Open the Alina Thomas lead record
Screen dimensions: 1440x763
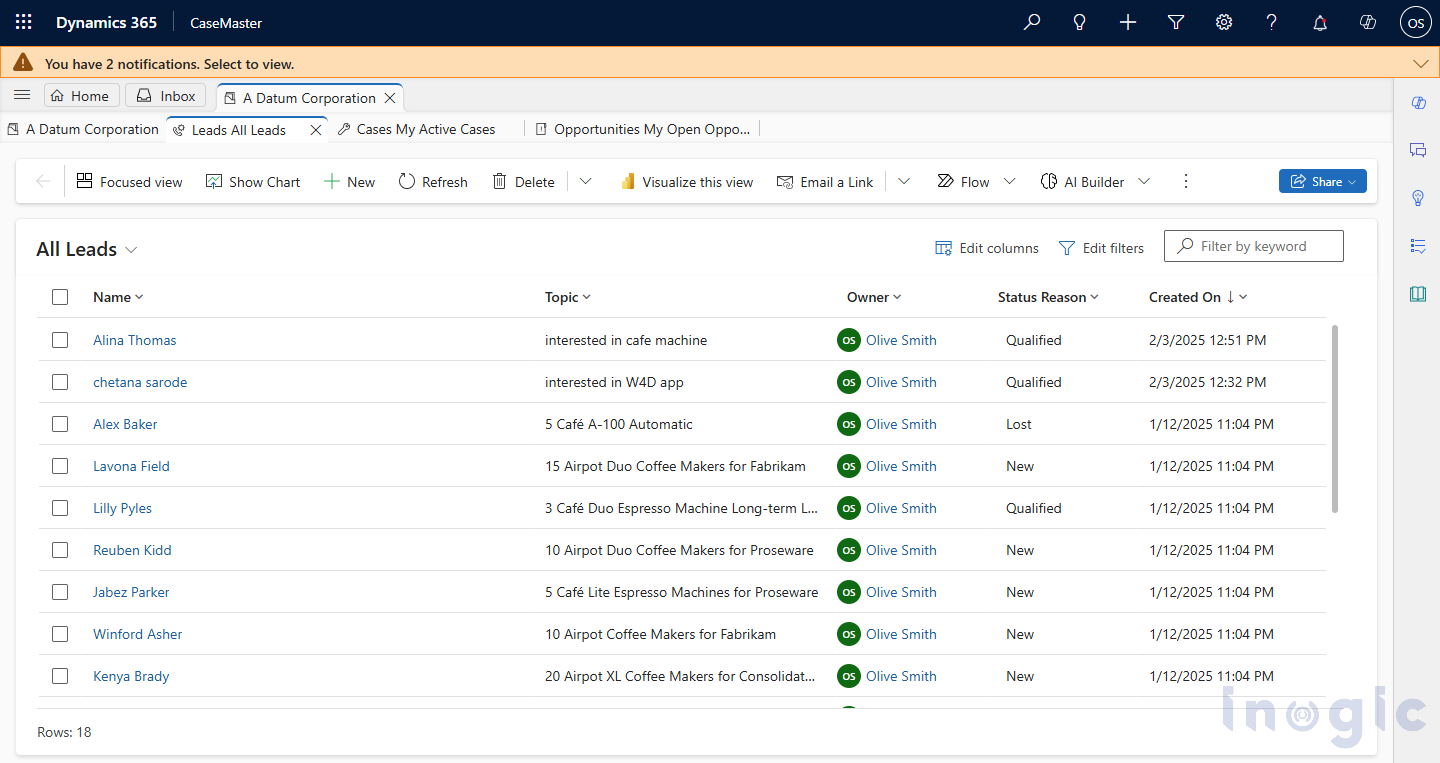pos(134,340)
